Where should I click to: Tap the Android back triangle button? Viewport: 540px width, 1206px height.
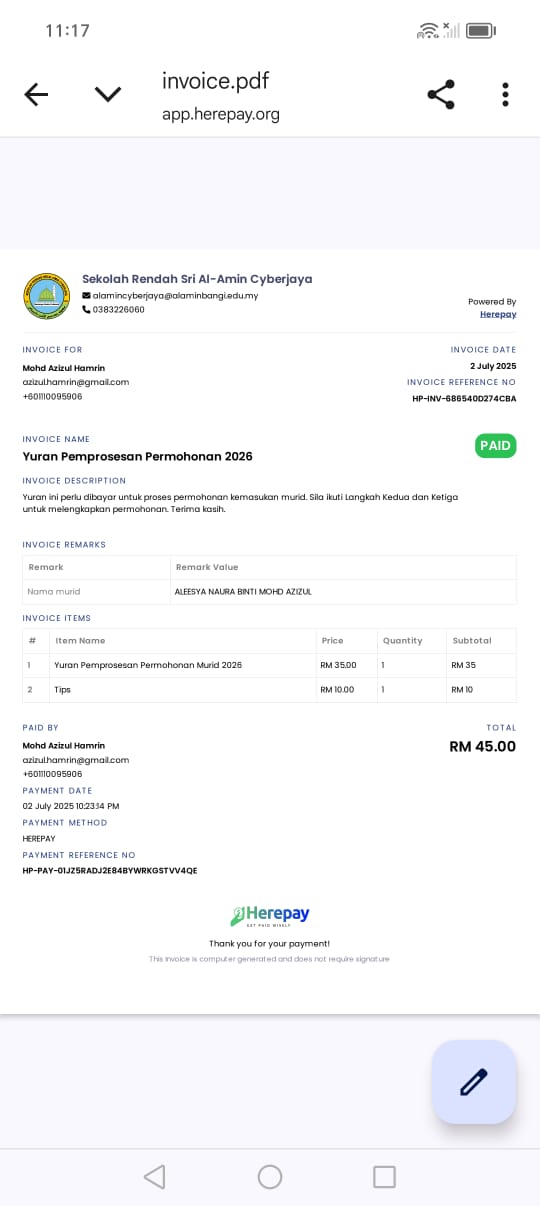pos(154,1176)
